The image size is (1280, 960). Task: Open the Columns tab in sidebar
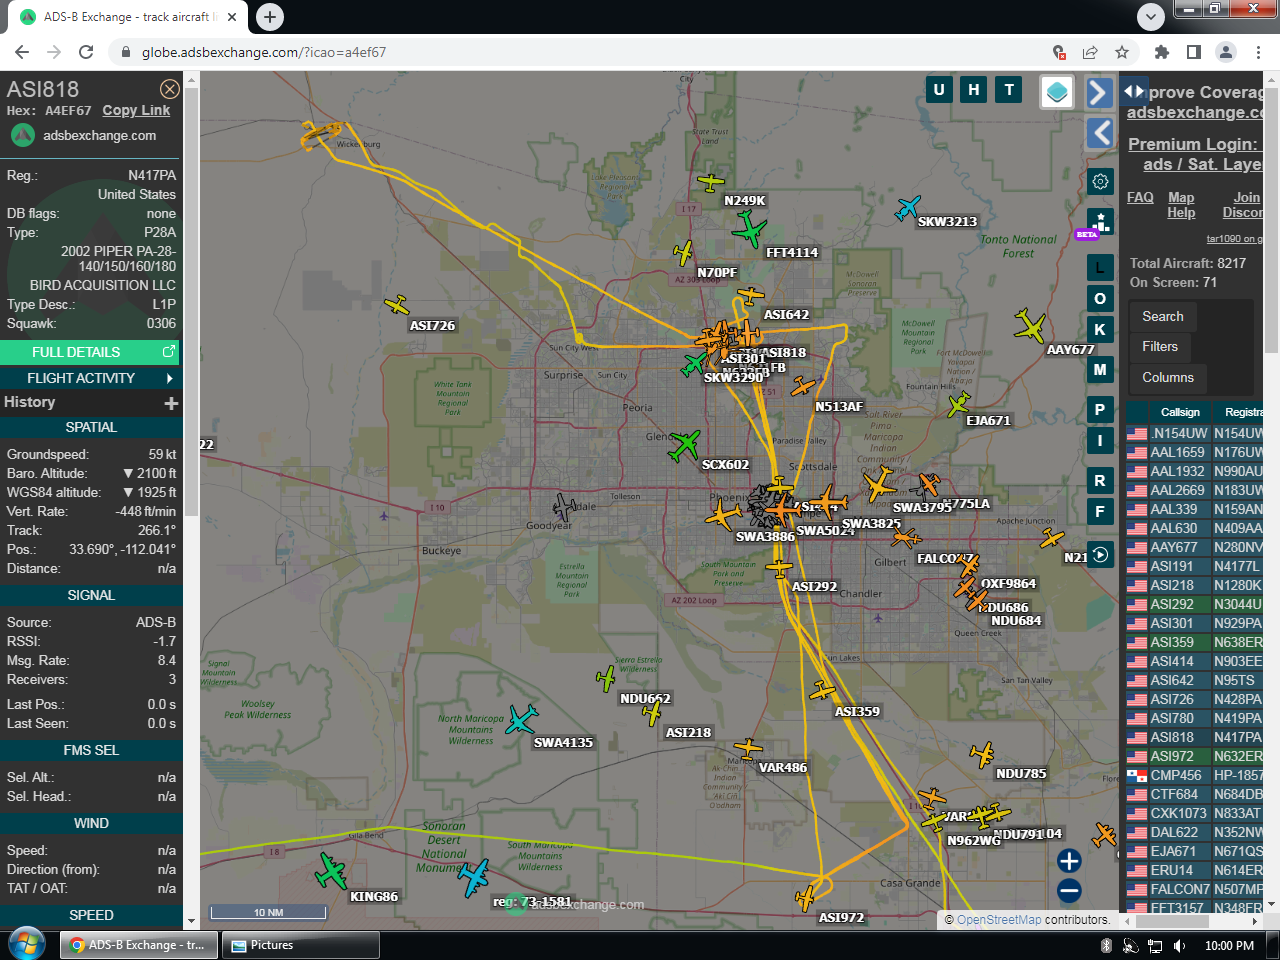[x=1168, y=377]
